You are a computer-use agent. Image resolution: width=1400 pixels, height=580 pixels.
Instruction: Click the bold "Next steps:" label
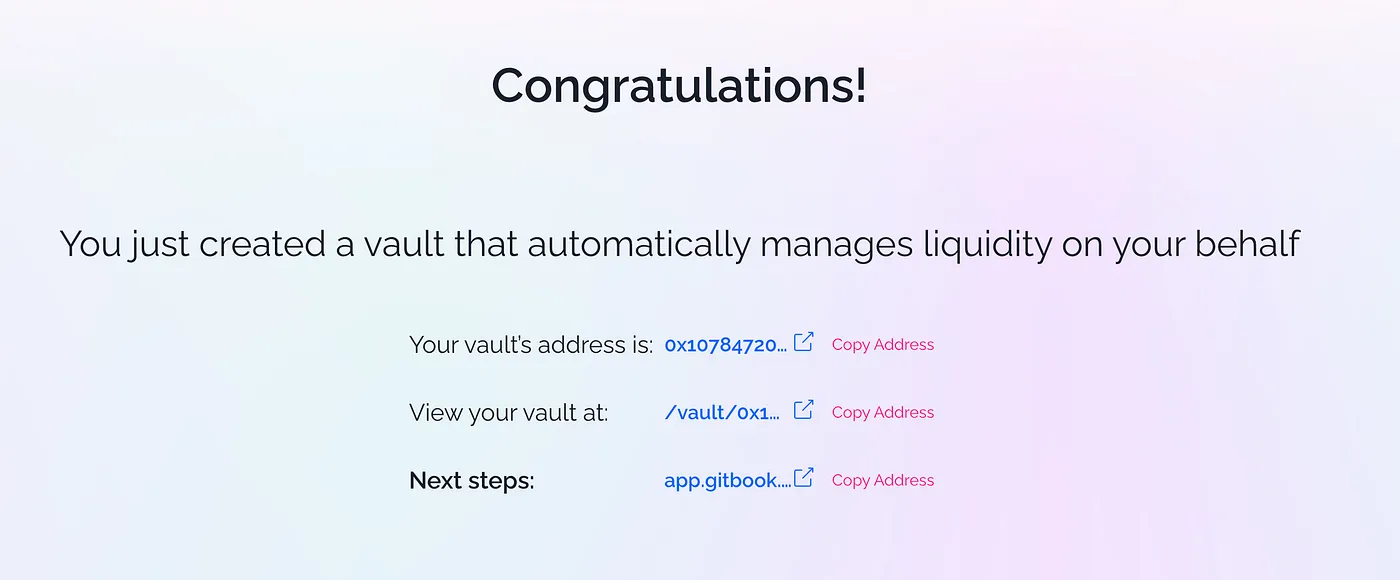click(471, 481)
